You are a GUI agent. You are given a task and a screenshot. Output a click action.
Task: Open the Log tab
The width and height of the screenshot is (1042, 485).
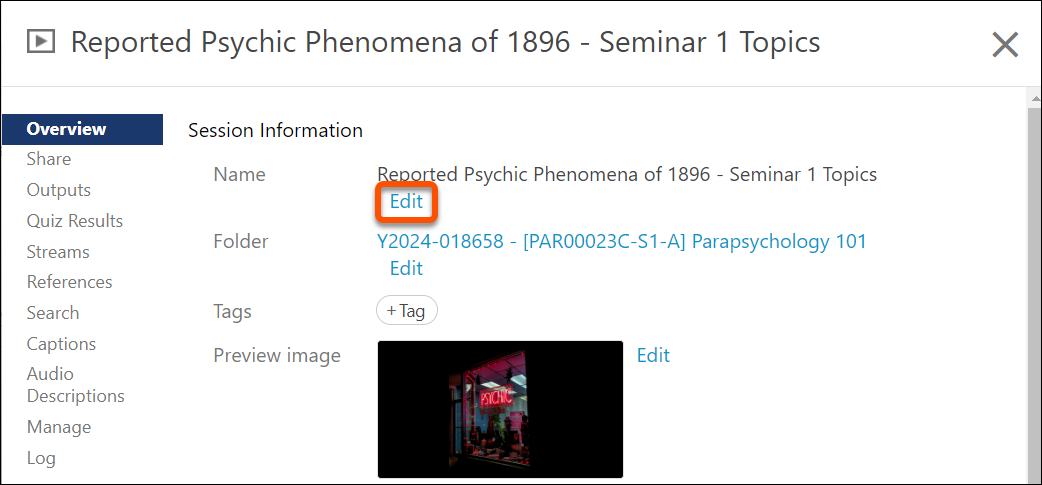point(41,458)
